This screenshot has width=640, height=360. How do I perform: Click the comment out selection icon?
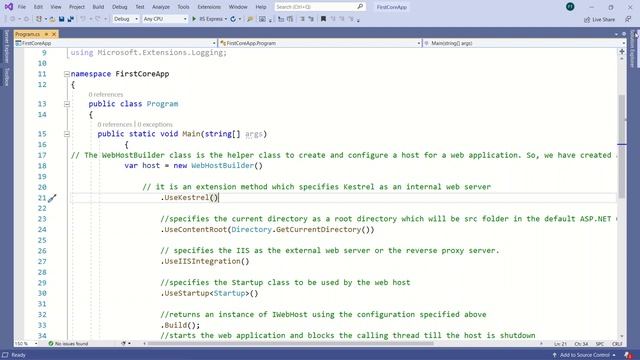click(x=302, y=19)
